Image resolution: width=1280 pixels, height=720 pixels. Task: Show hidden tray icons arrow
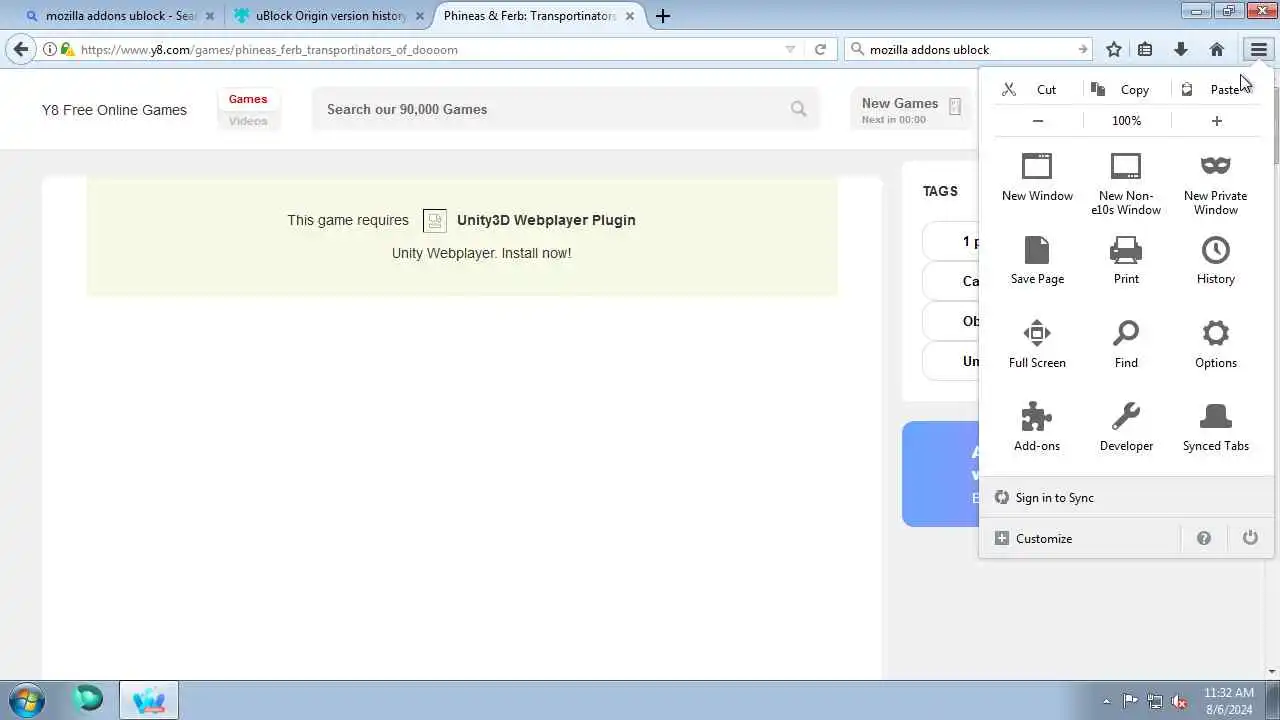1106,701
